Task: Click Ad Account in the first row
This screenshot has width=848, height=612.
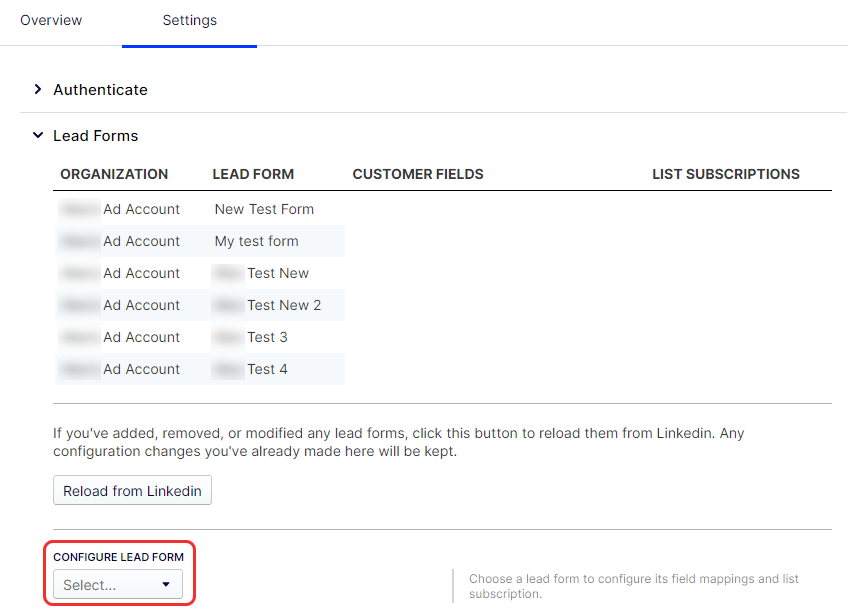Action: click(141, 209)
